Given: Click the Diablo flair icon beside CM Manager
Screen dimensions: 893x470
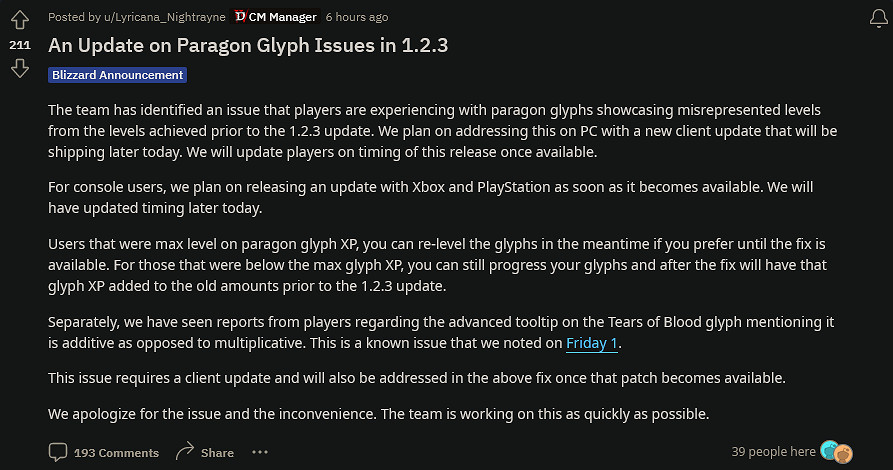Looking at the screenshot, I should click(240, 16).
